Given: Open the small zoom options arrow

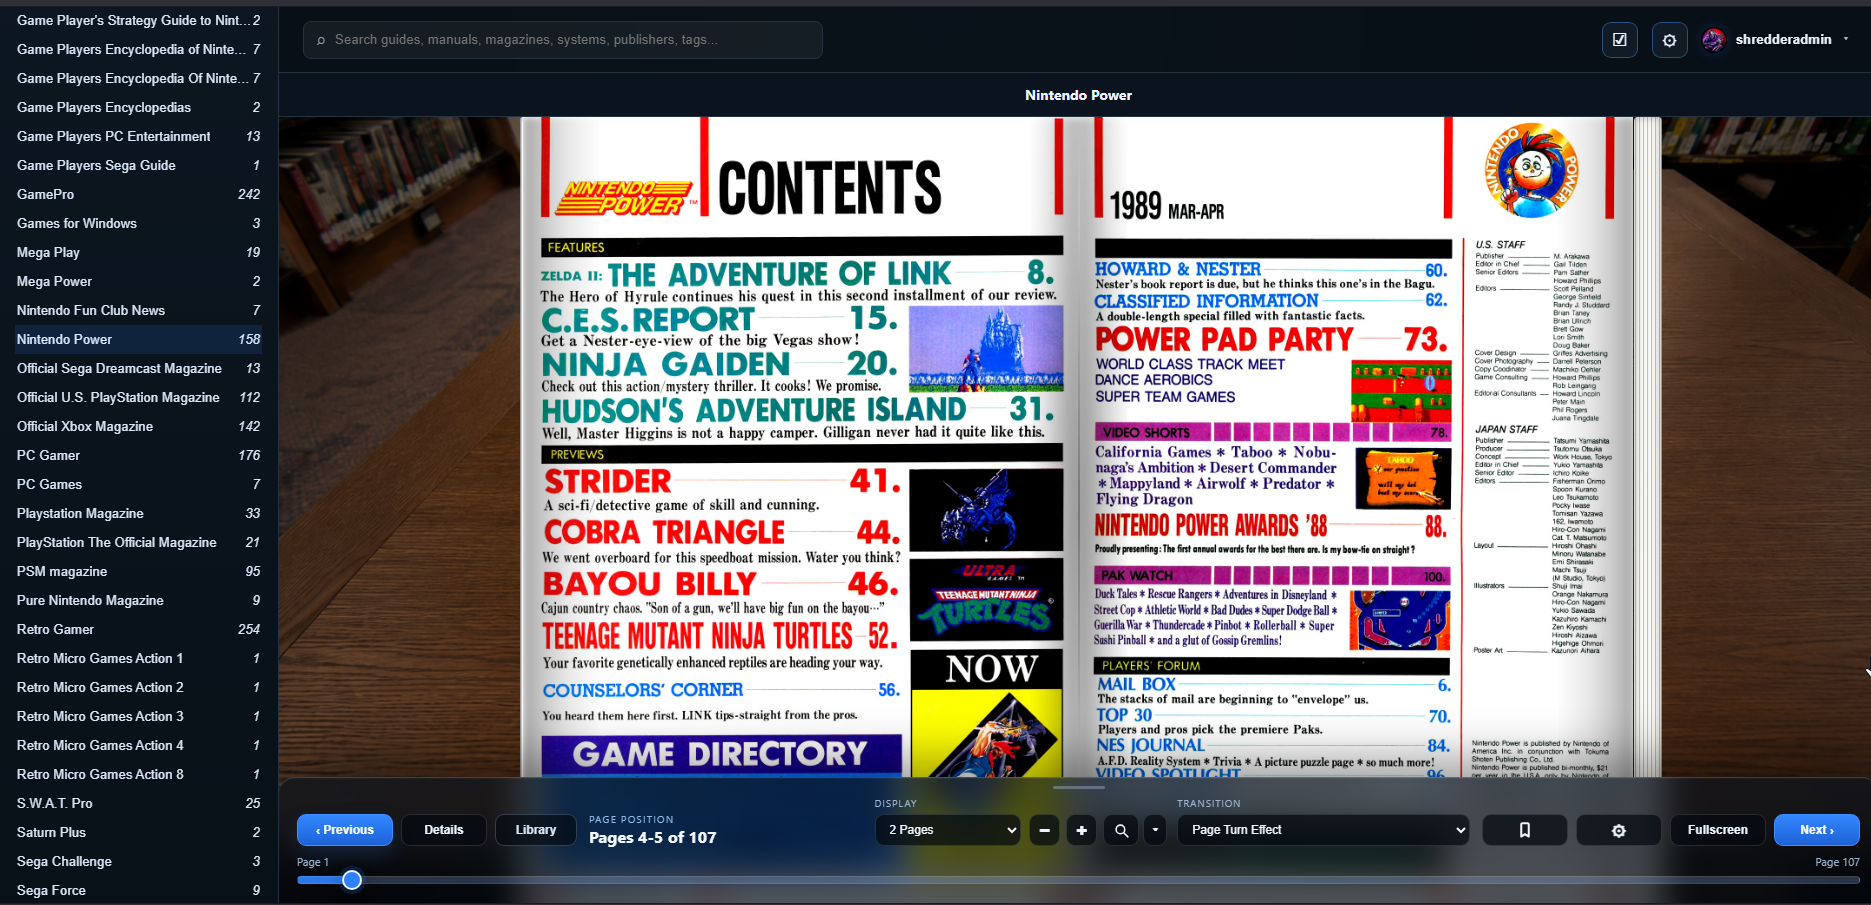Looking at the screenshot, I should click(1155, 830).
